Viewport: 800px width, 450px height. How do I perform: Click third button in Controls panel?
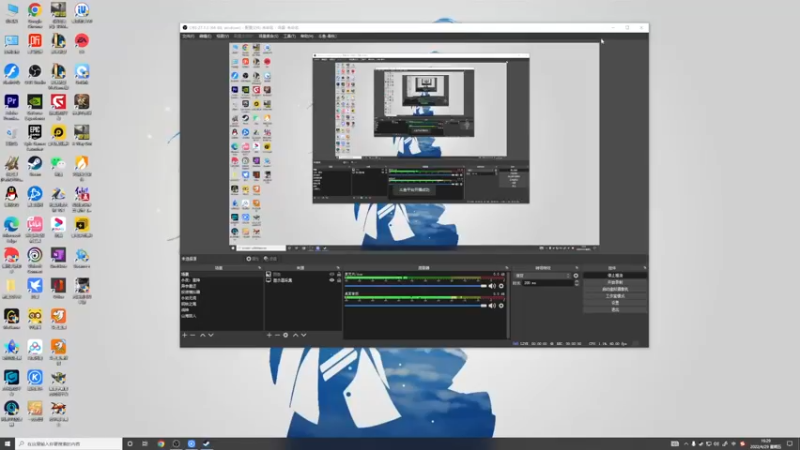(x=615, y=289)
